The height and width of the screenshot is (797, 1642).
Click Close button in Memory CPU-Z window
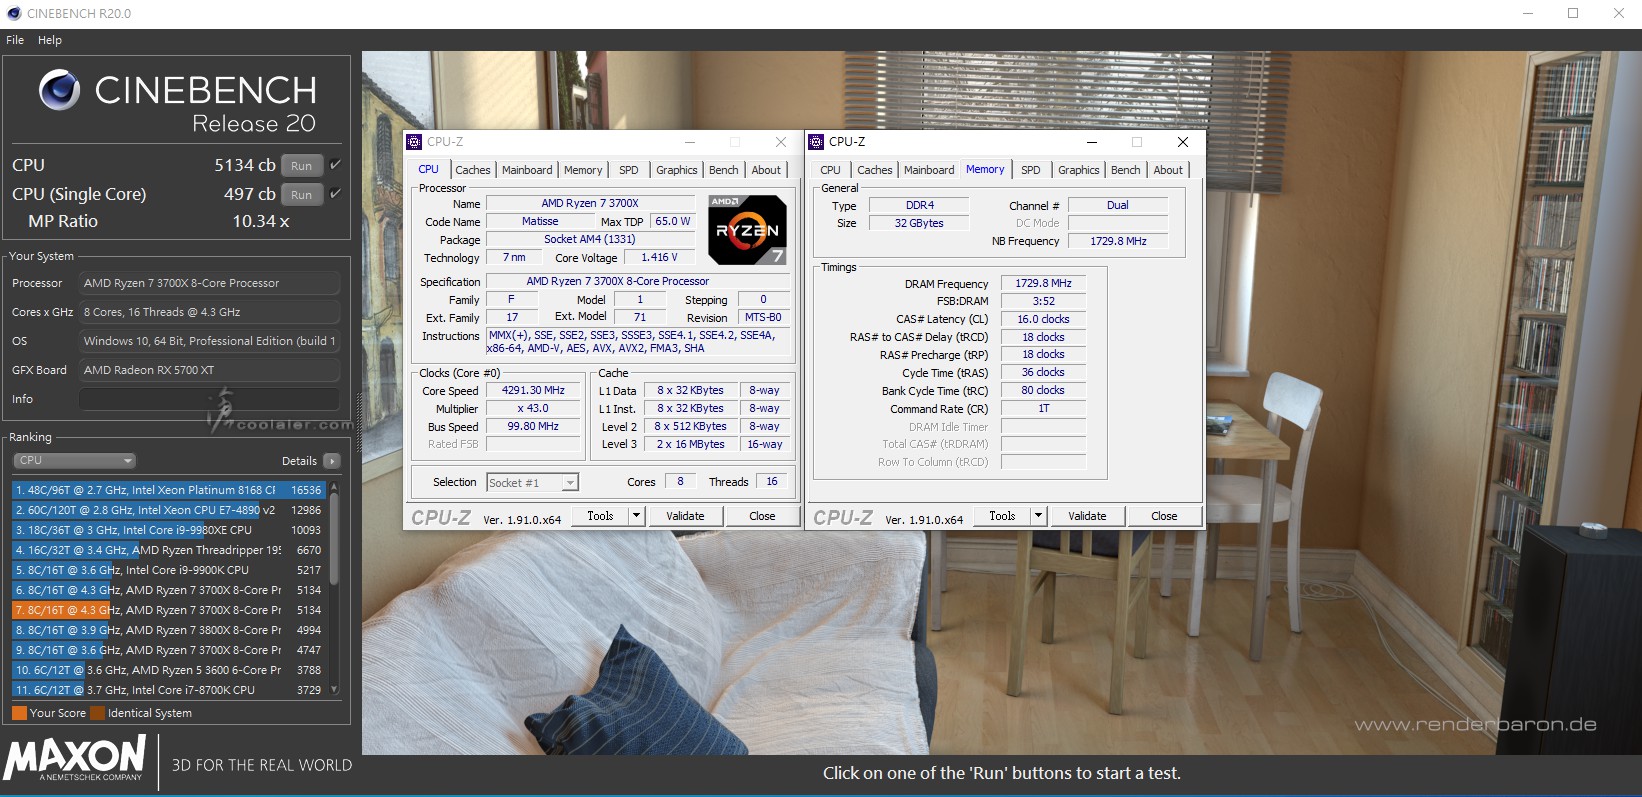tap(1164, 516)
